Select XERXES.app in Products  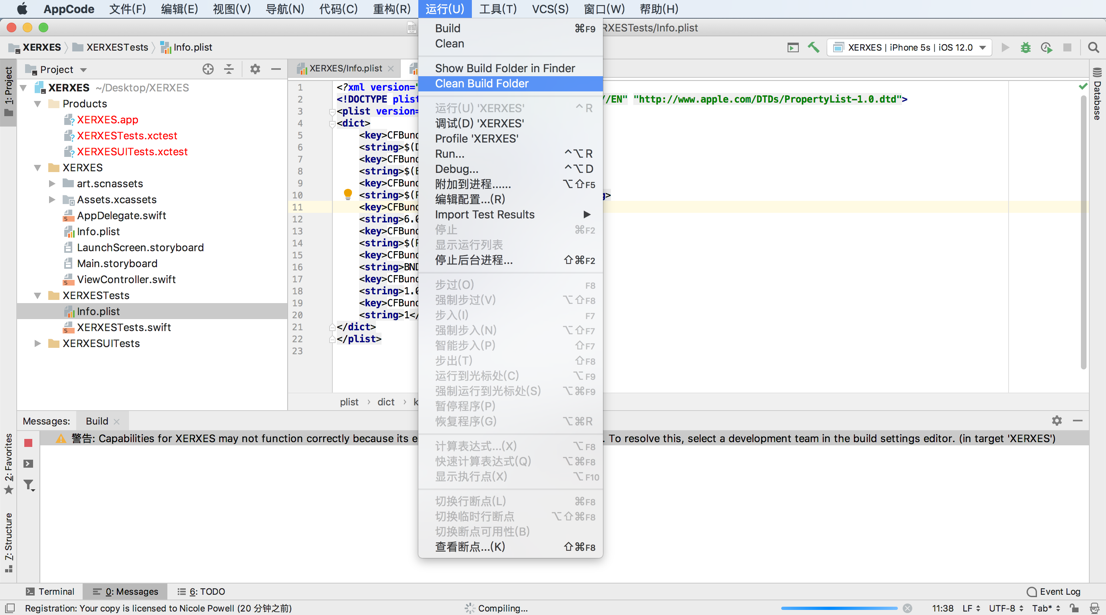pos(107,120)
